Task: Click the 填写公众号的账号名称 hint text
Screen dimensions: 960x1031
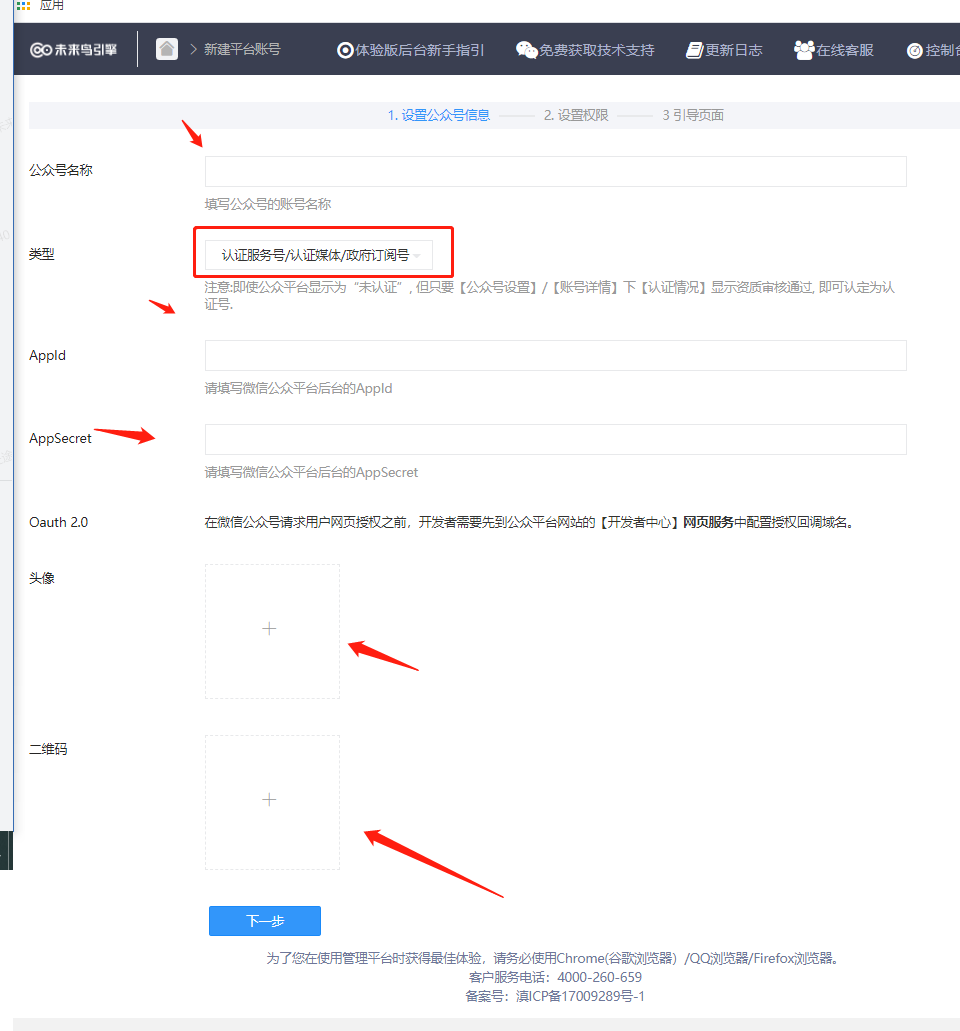Action: (x=268, y=204)
